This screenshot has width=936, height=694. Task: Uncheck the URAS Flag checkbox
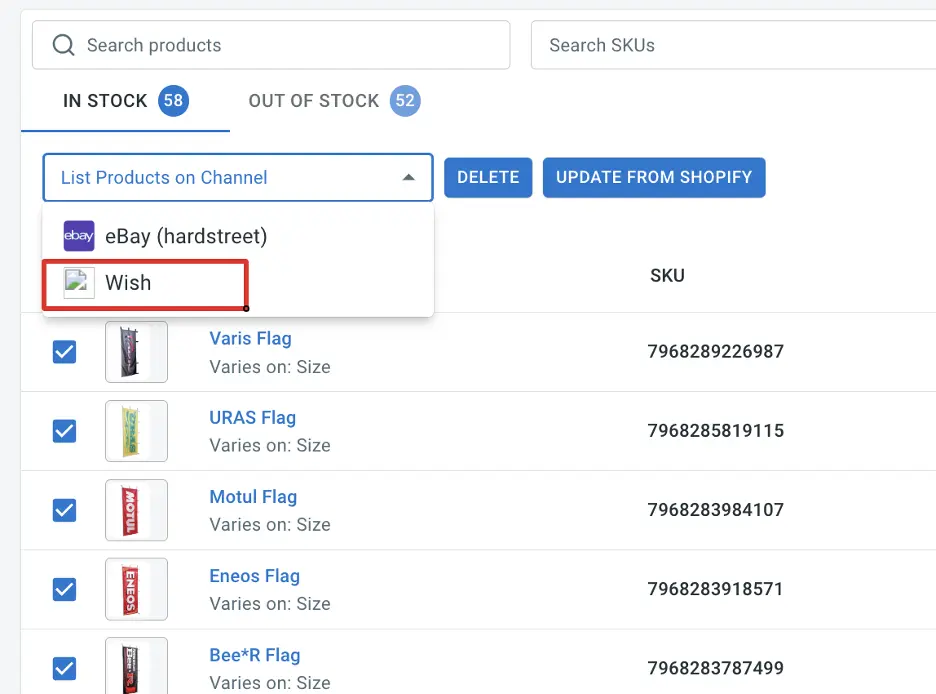tap(64, 431)
